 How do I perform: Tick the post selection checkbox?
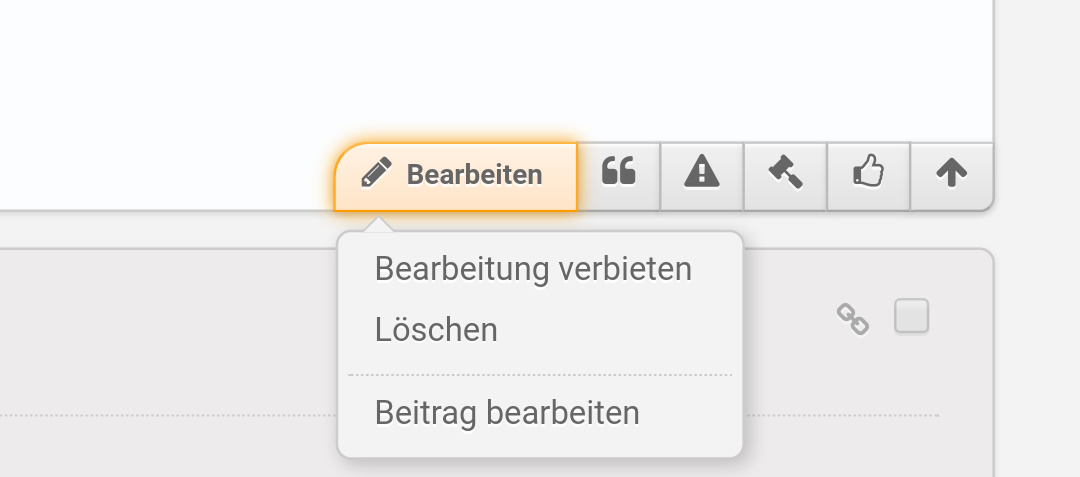coord(911,316)
